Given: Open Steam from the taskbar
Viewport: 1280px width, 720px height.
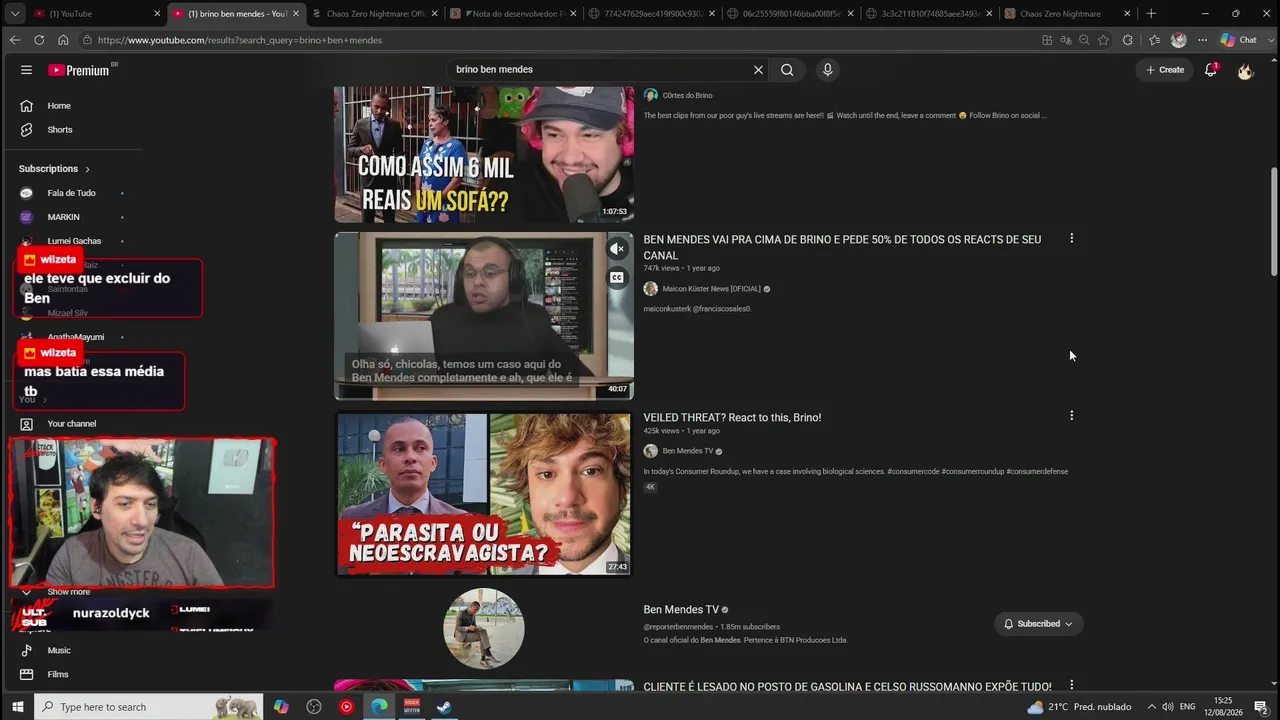Looking at the screenshot, I should point(444,707).
